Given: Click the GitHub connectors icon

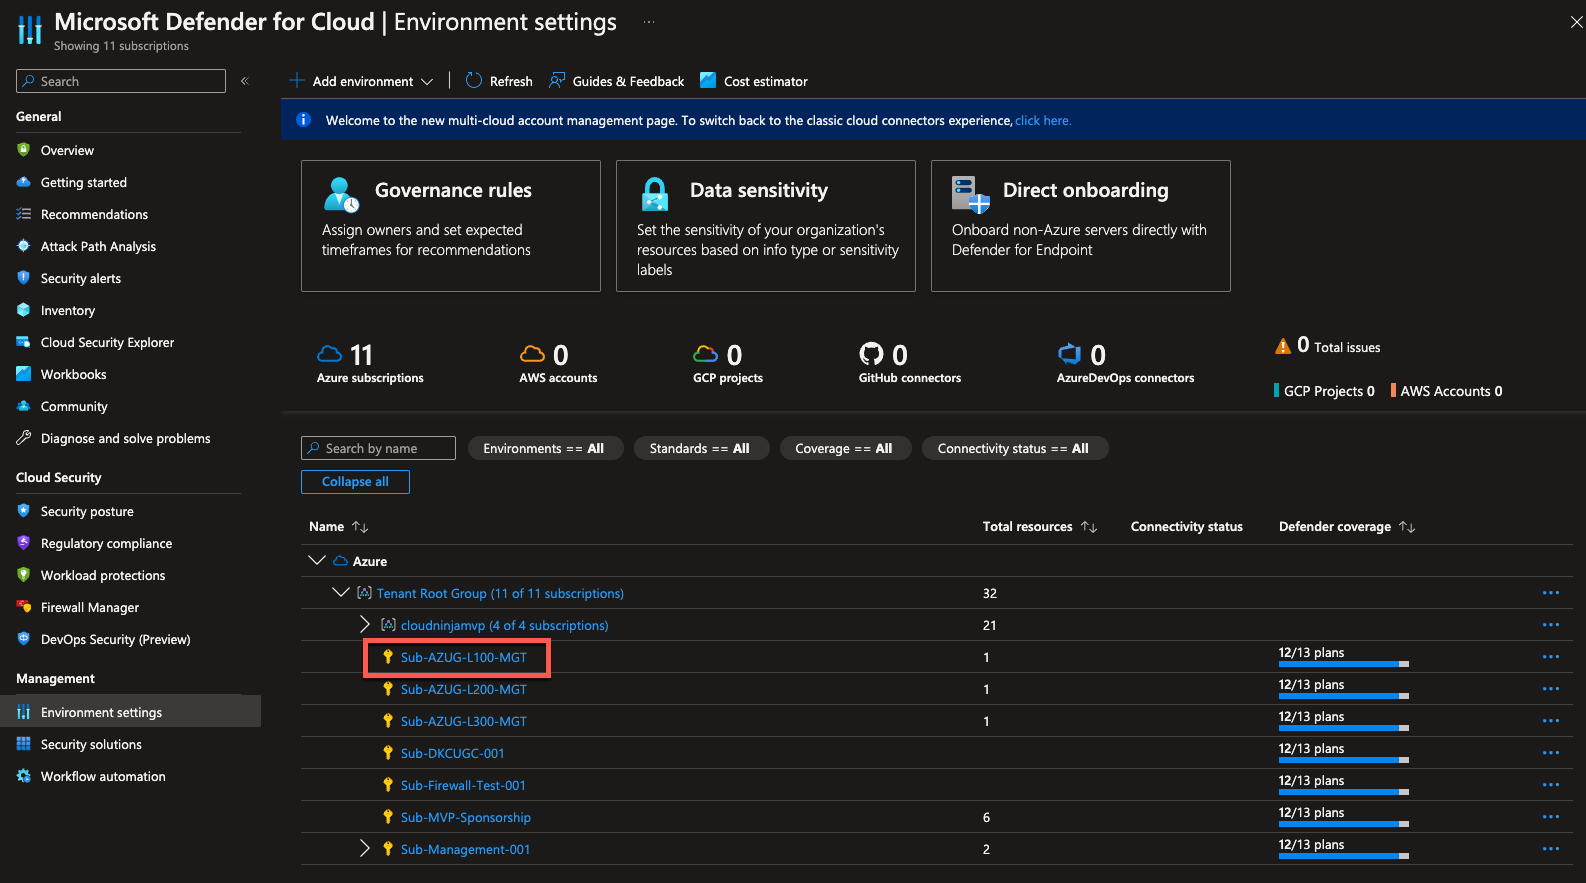Looking at the screenshot, I should click(871, 354).
